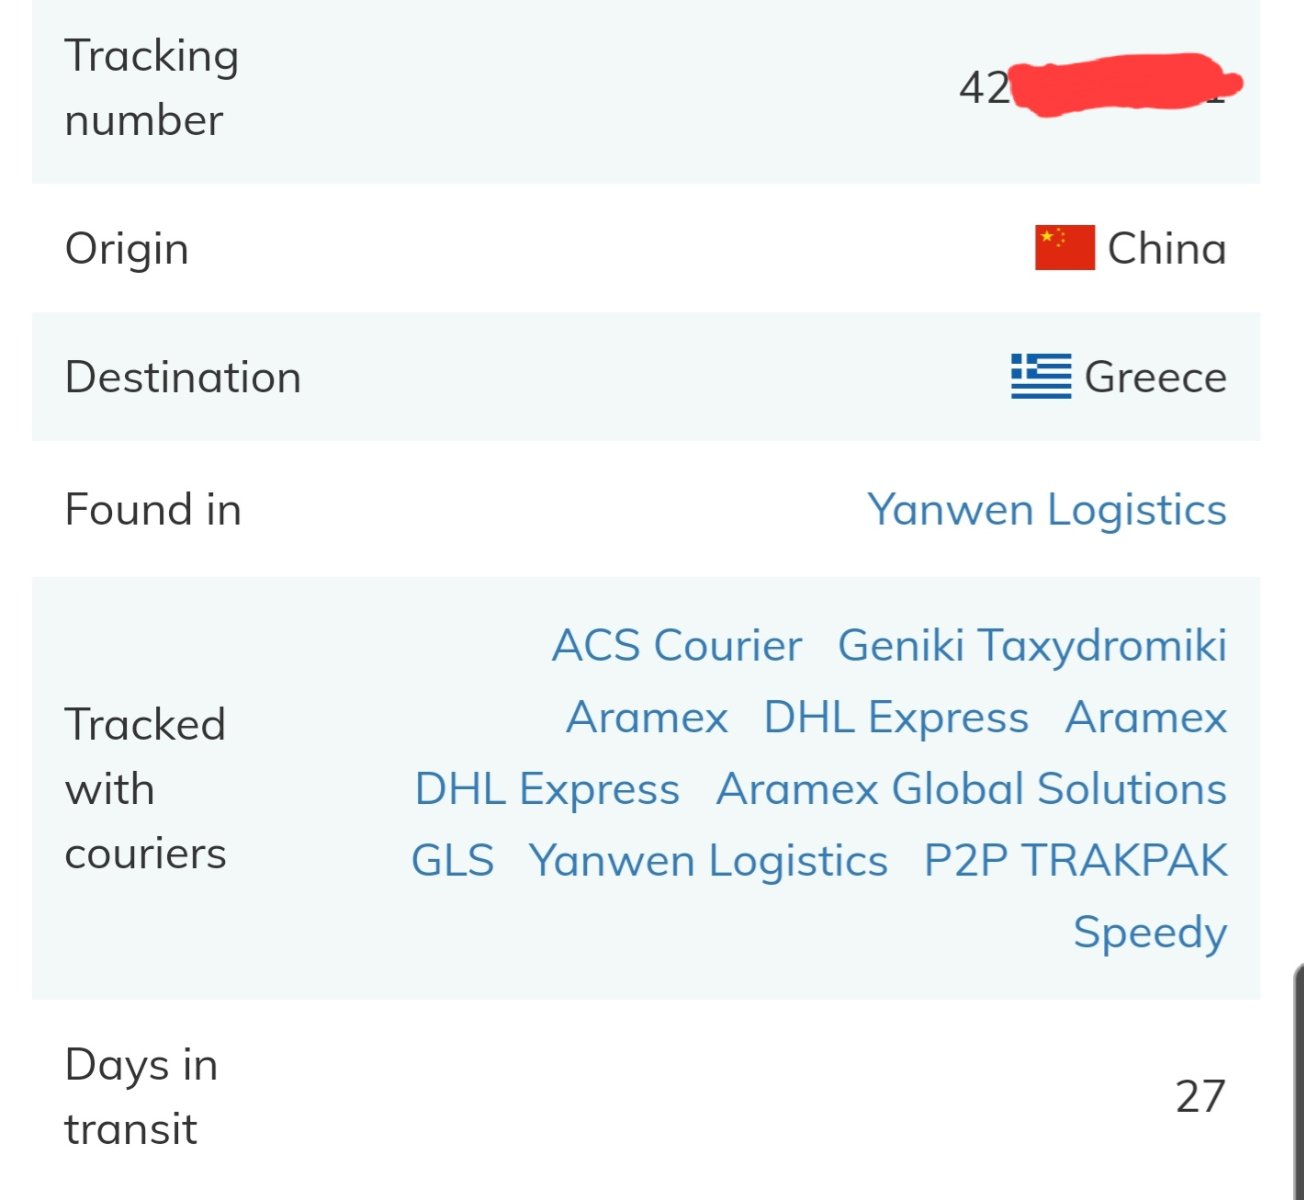The width and height of the screenshot is (1304, 1200).
Task: Open the Speedy courier link
Action: [x=1150, y=933]
